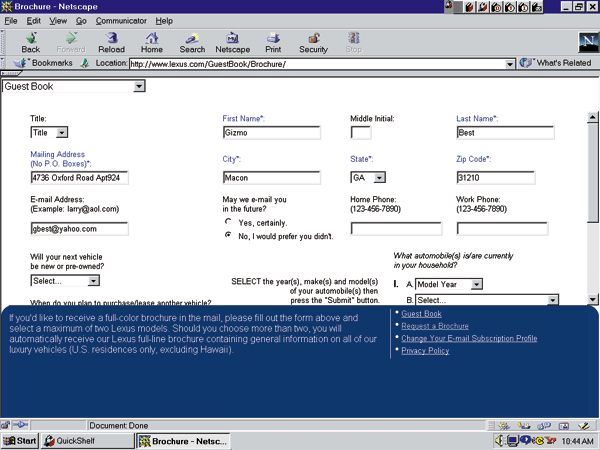Image resolution: width=600 pixels, height=450 pixels.
Task: Click the First Name input field
Action: (271, 132)
